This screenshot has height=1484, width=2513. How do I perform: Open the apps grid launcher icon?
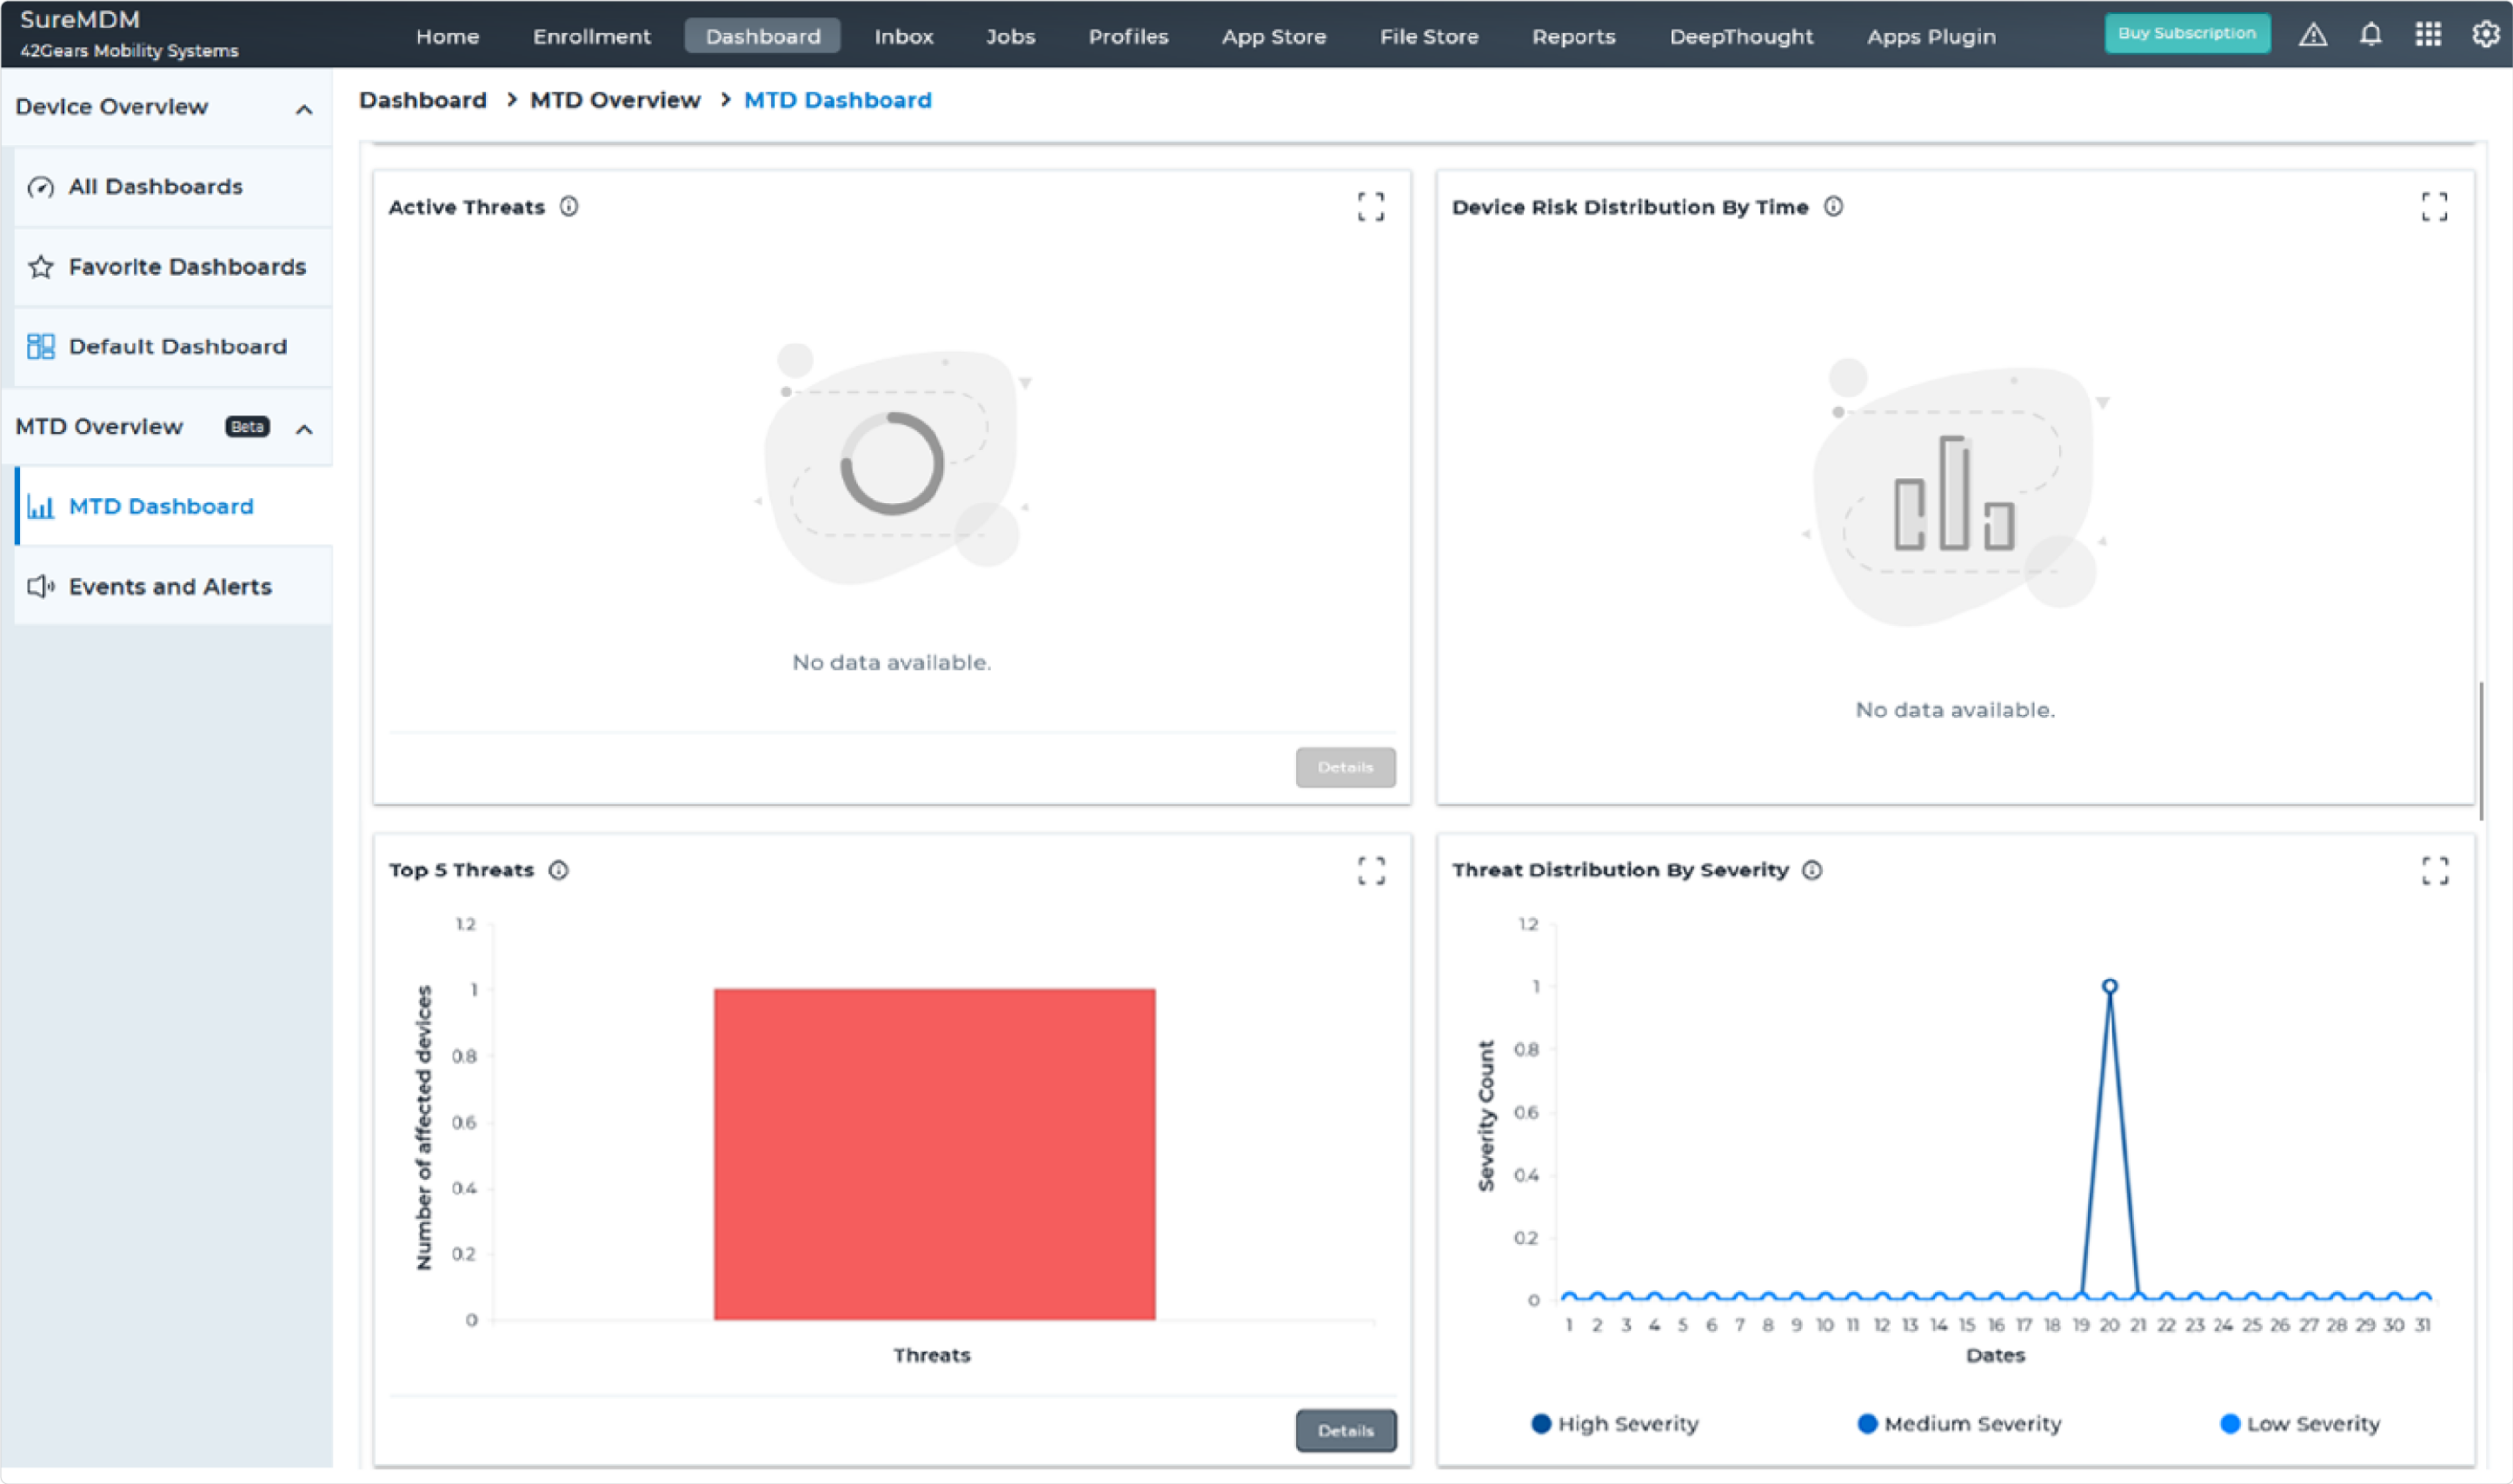pos(2427,33)
